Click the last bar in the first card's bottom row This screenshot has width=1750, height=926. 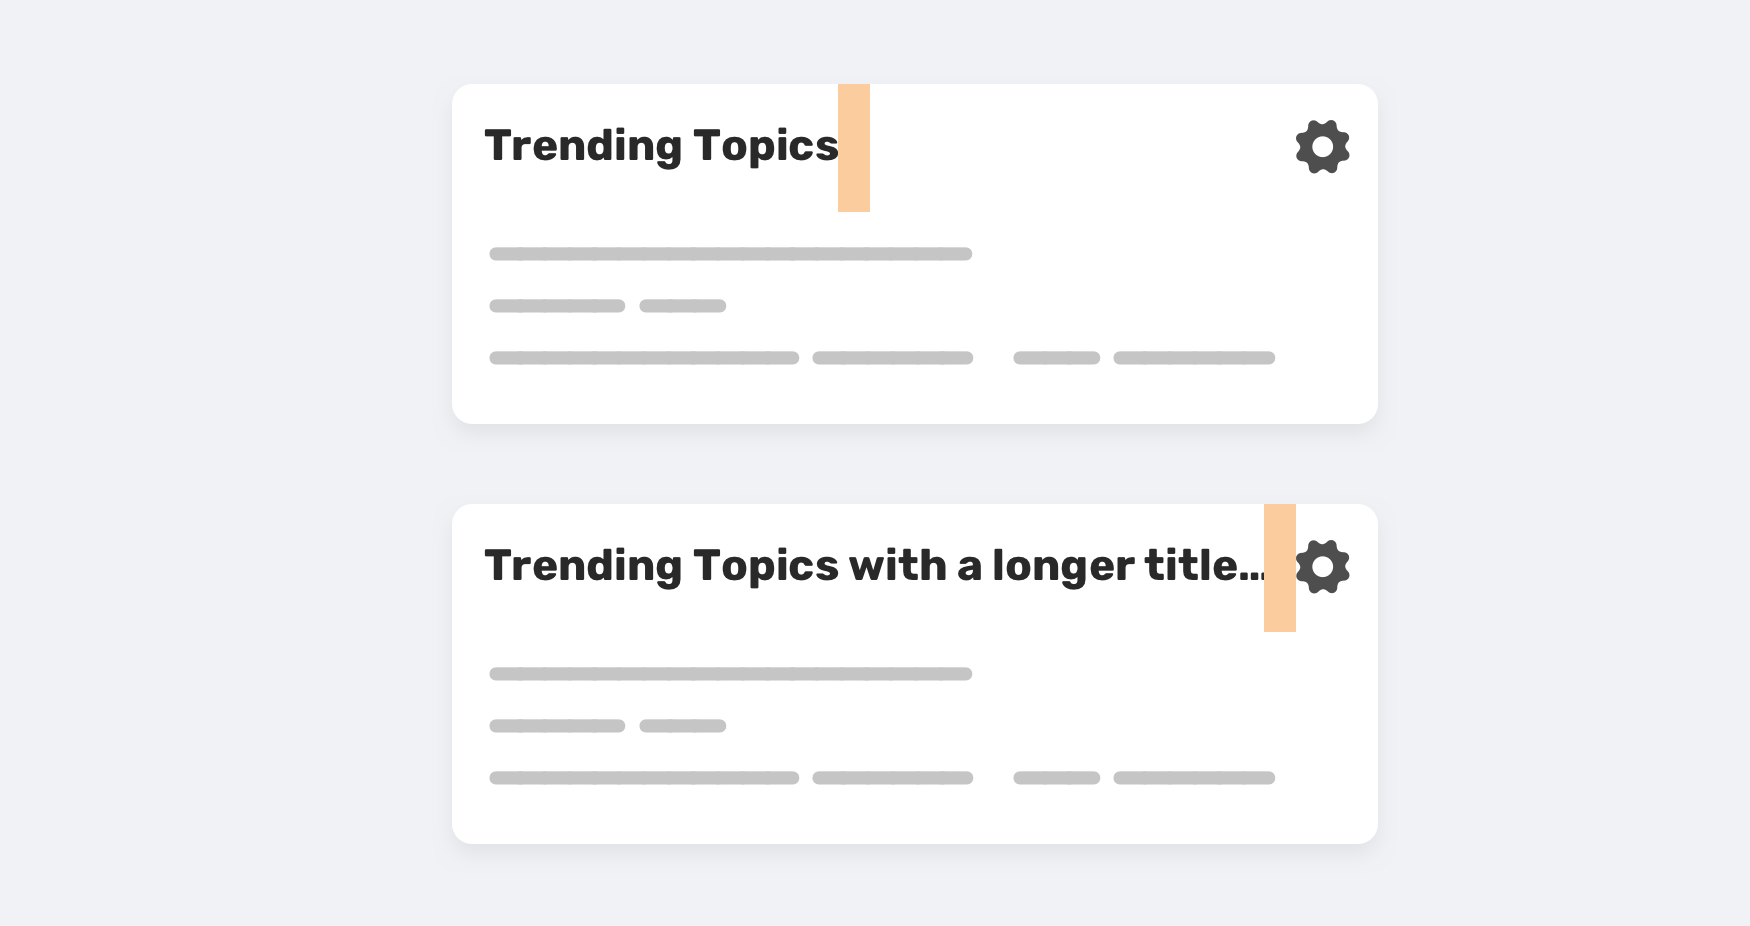(1194, 358)
